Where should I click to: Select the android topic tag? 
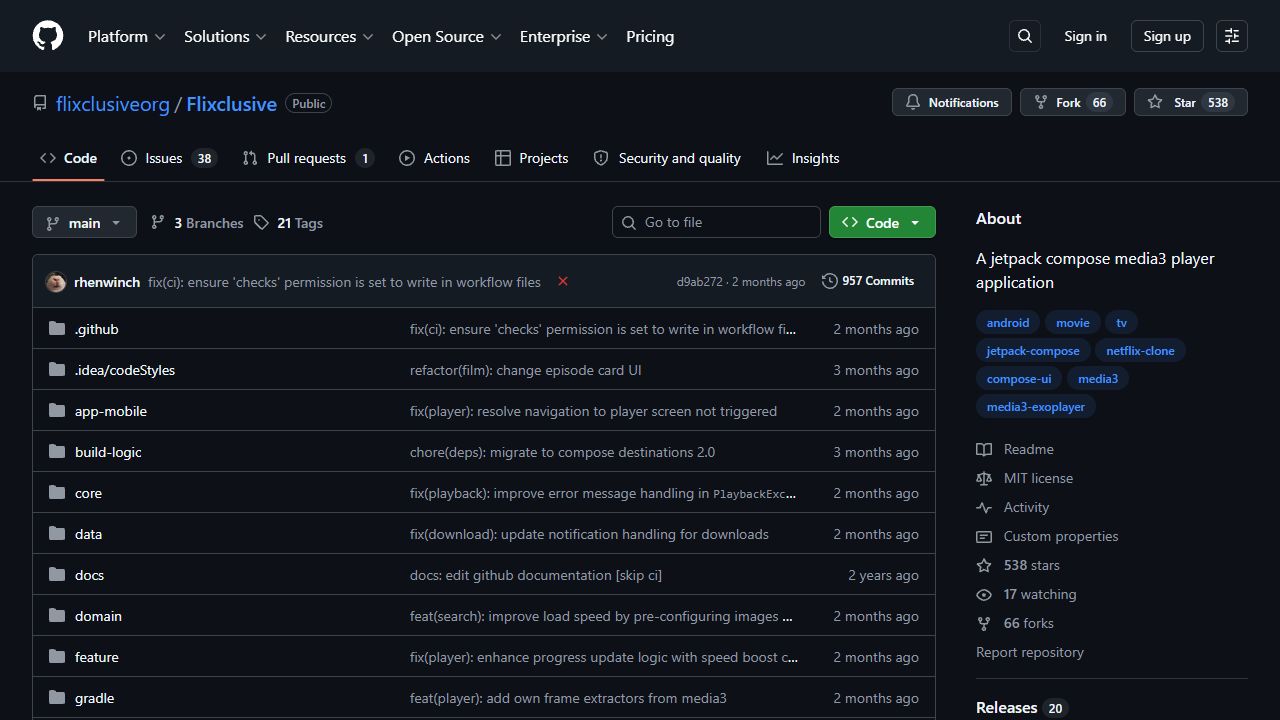pyautogui.click(x=1008, y=323)
